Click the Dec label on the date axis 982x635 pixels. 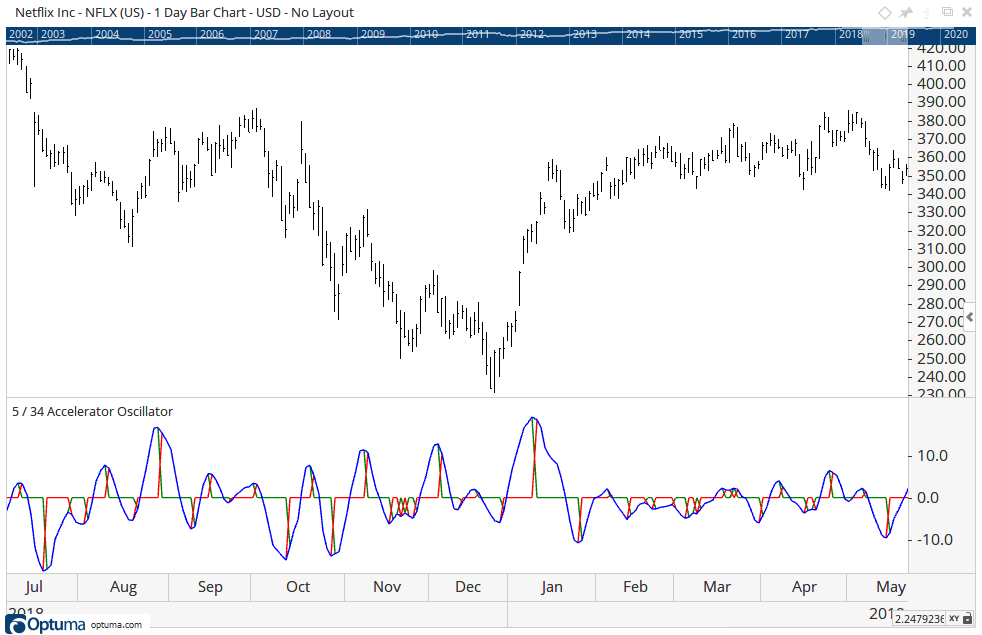pos(468,587)
